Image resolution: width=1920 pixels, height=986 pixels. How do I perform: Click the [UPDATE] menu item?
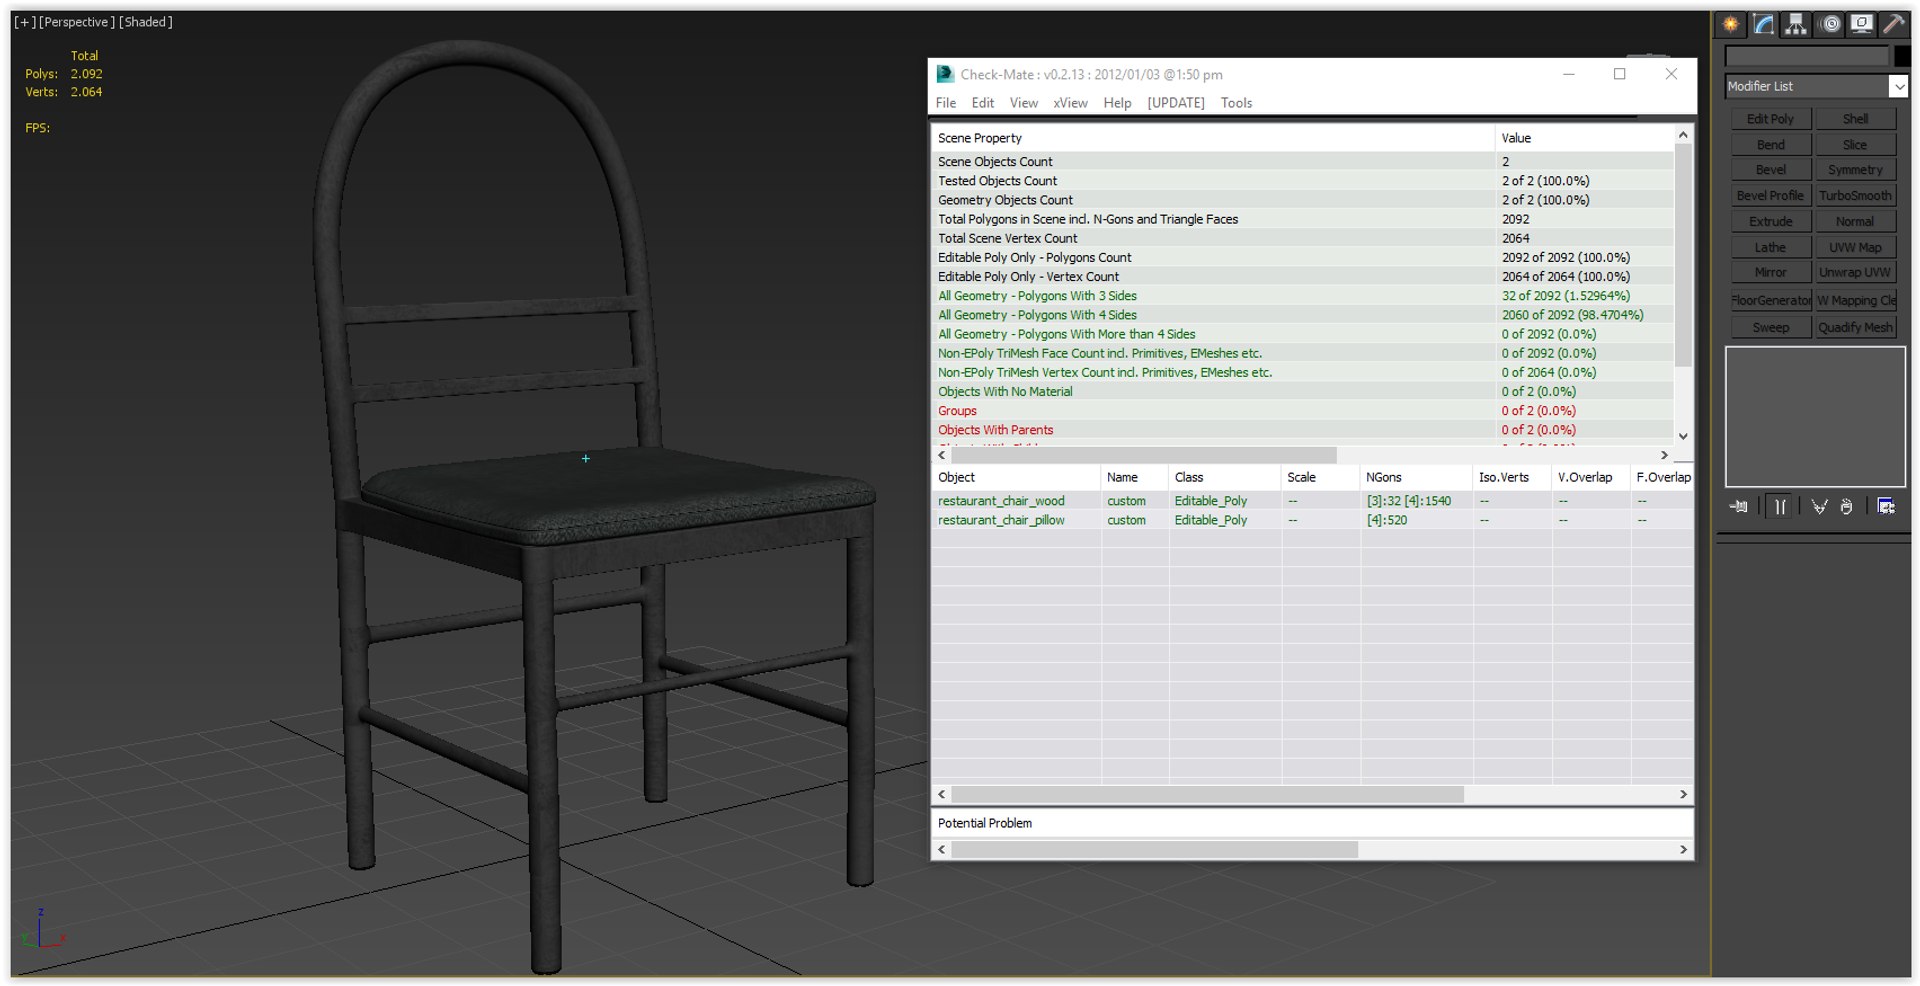[x=1176, y=103]
